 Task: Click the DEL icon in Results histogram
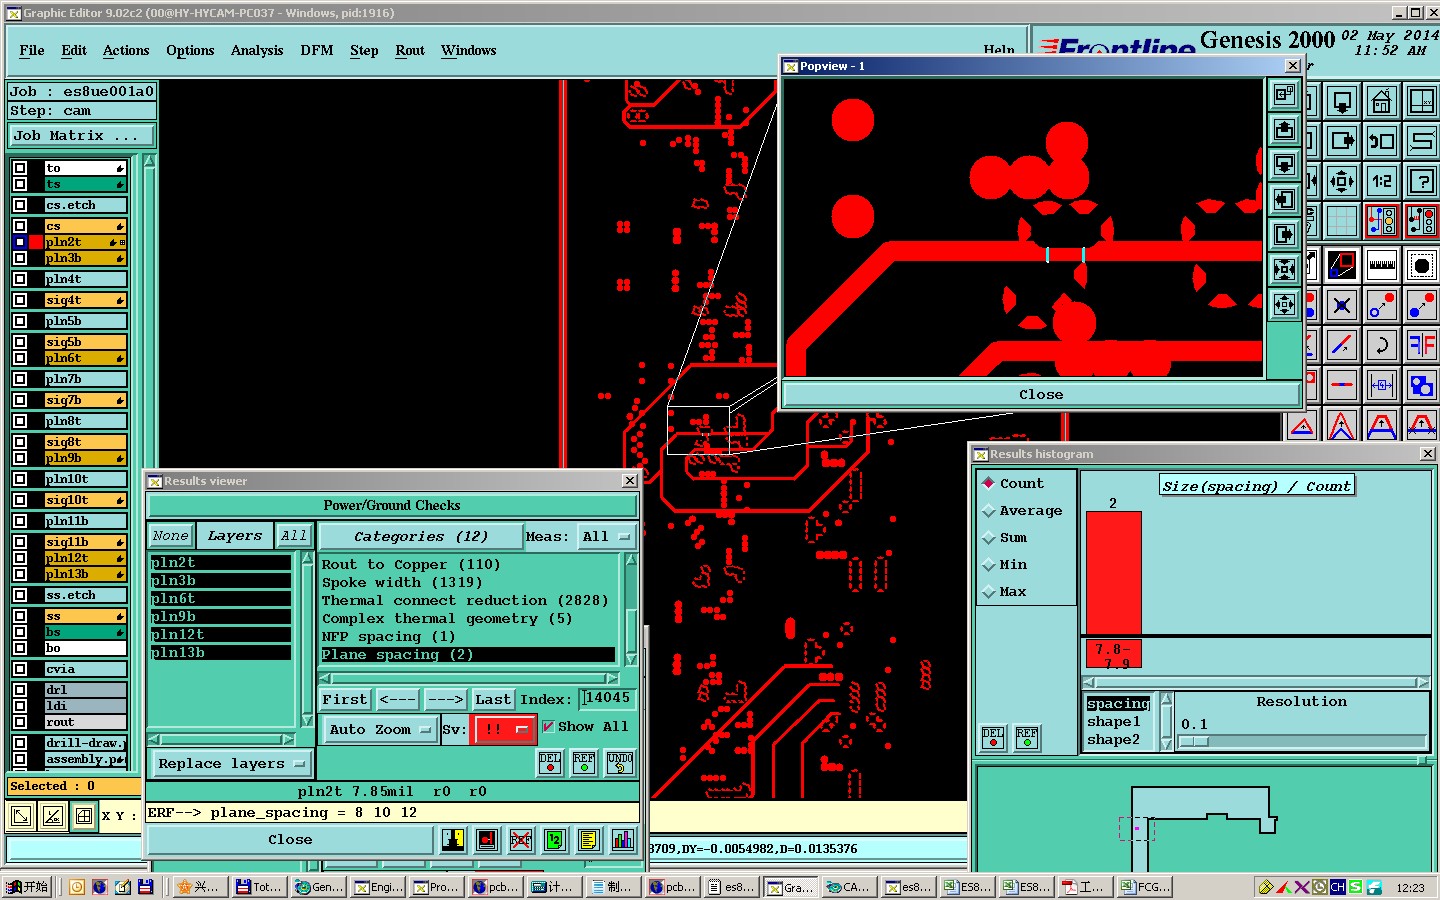point(993,738)
